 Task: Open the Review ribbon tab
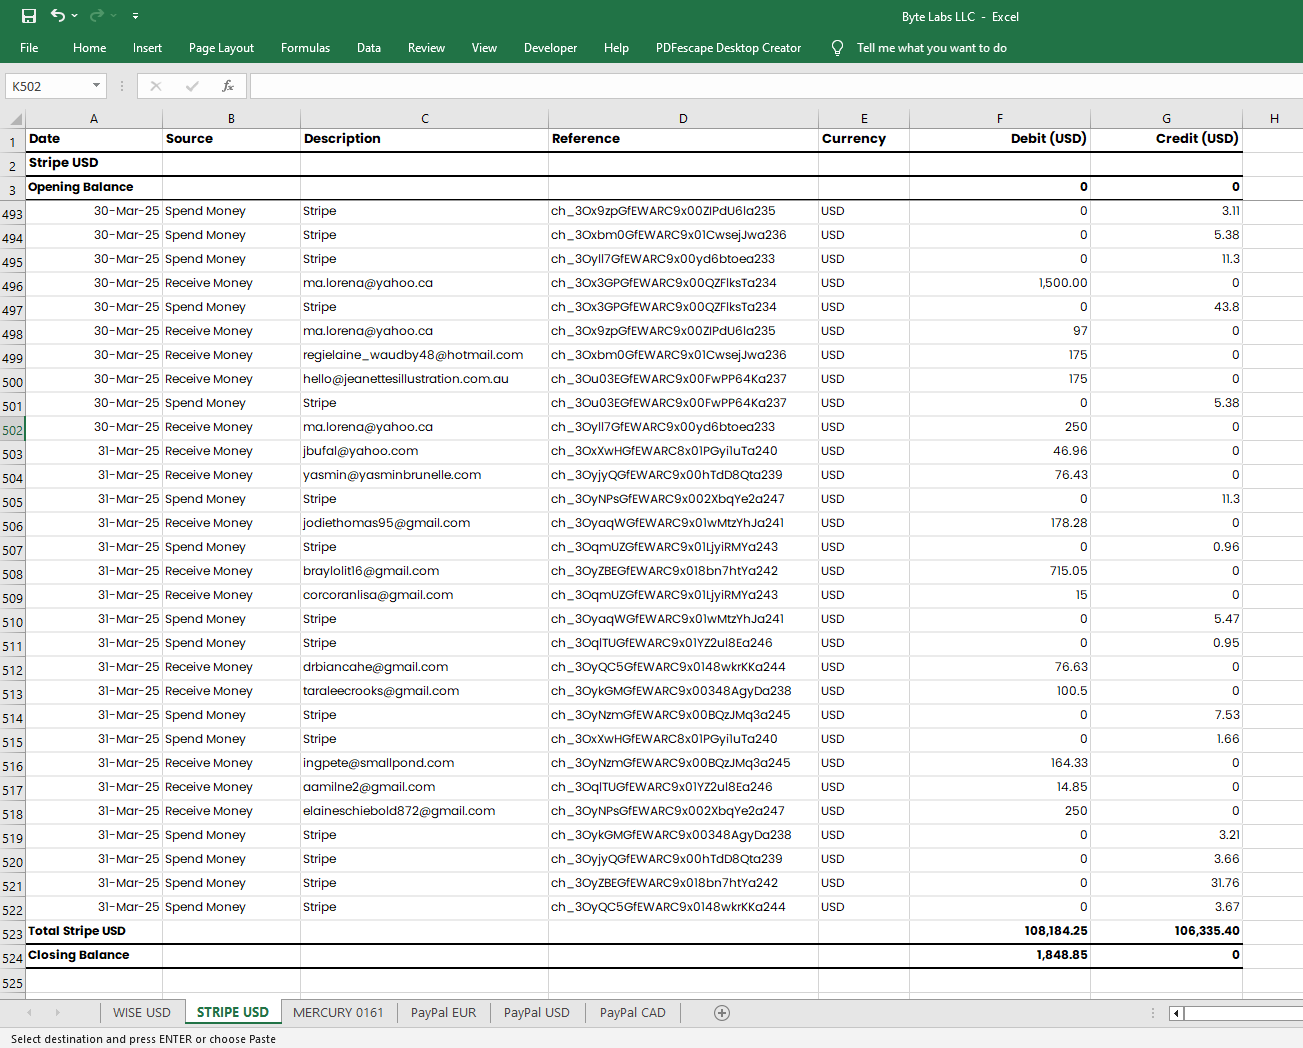426,48
